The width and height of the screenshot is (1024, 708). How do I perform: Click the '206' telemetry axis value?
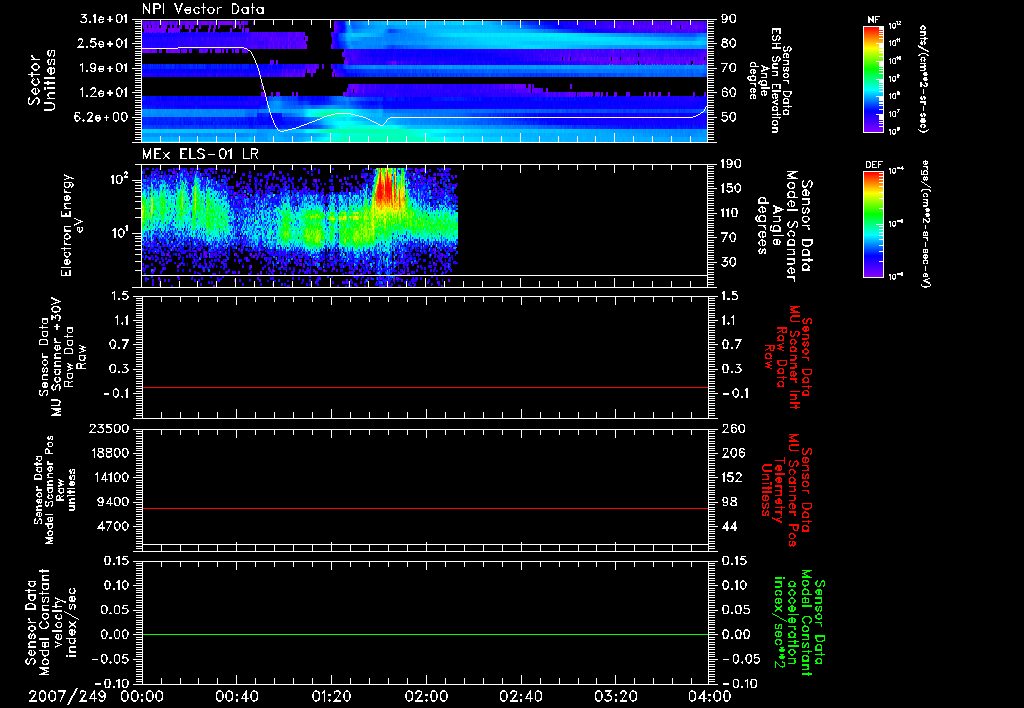(x=731, y=453)
